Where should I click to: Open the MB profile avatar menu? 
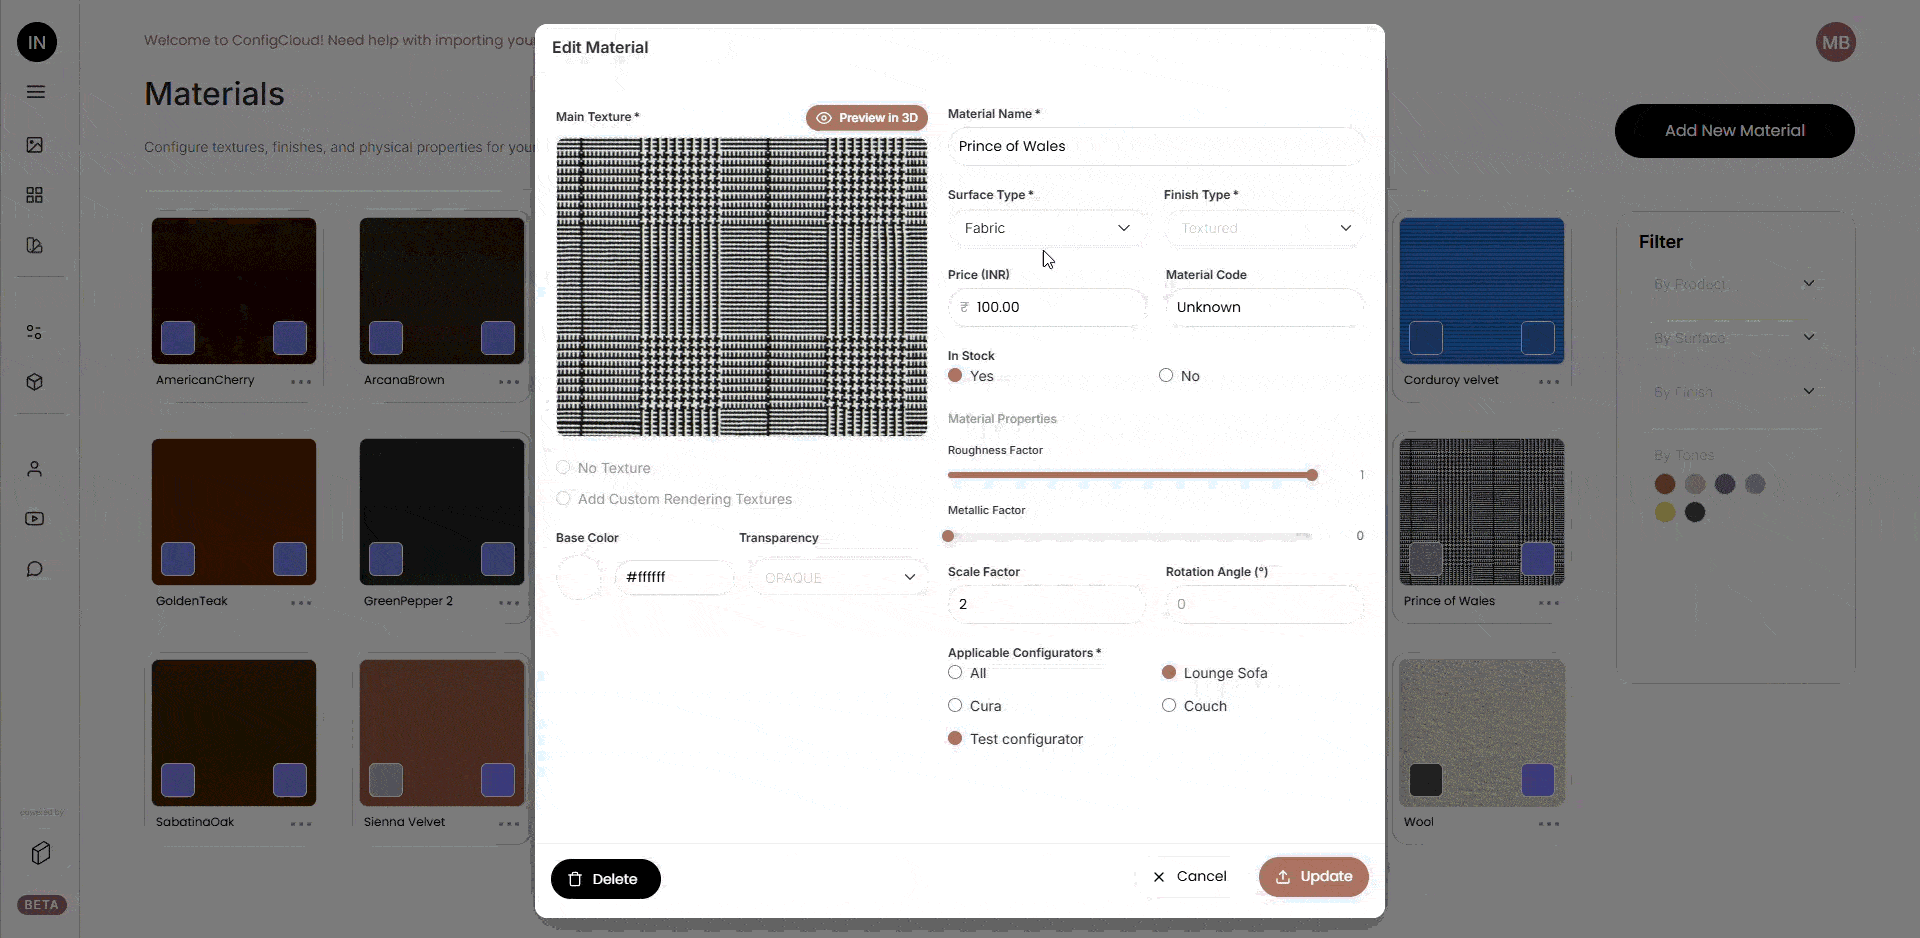pyautogui.click(x=1836, y=42)
